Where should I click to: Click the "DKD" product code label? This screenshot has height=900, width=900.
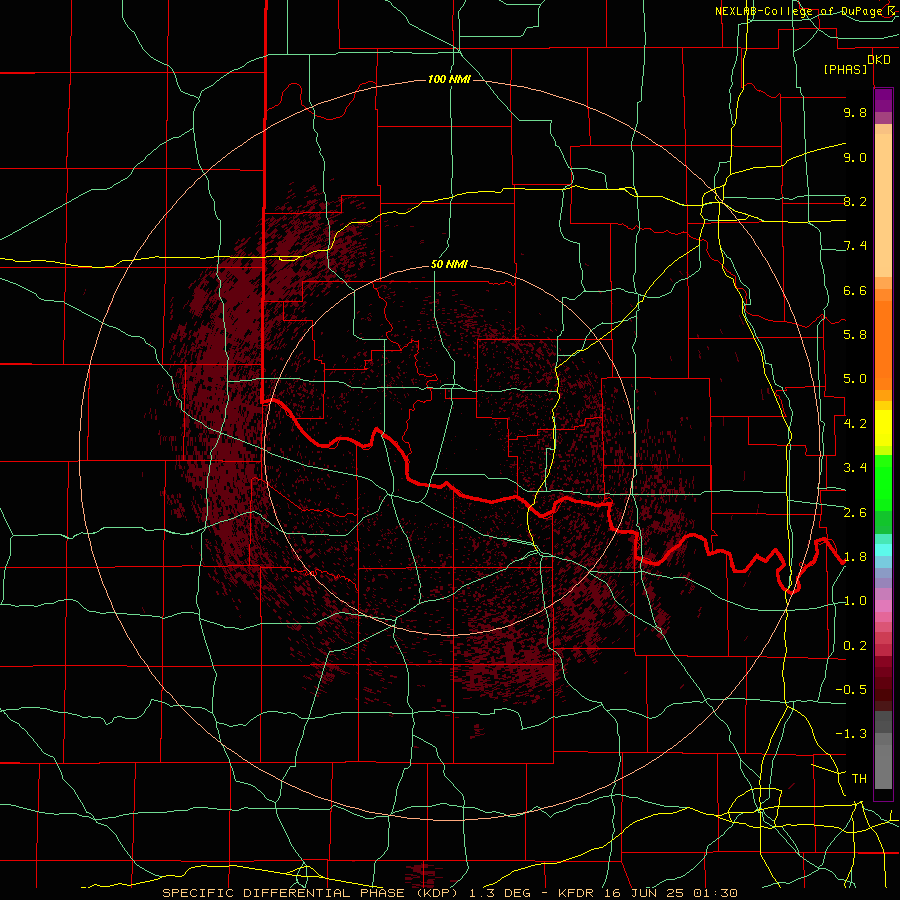click(x=879, y=60)
